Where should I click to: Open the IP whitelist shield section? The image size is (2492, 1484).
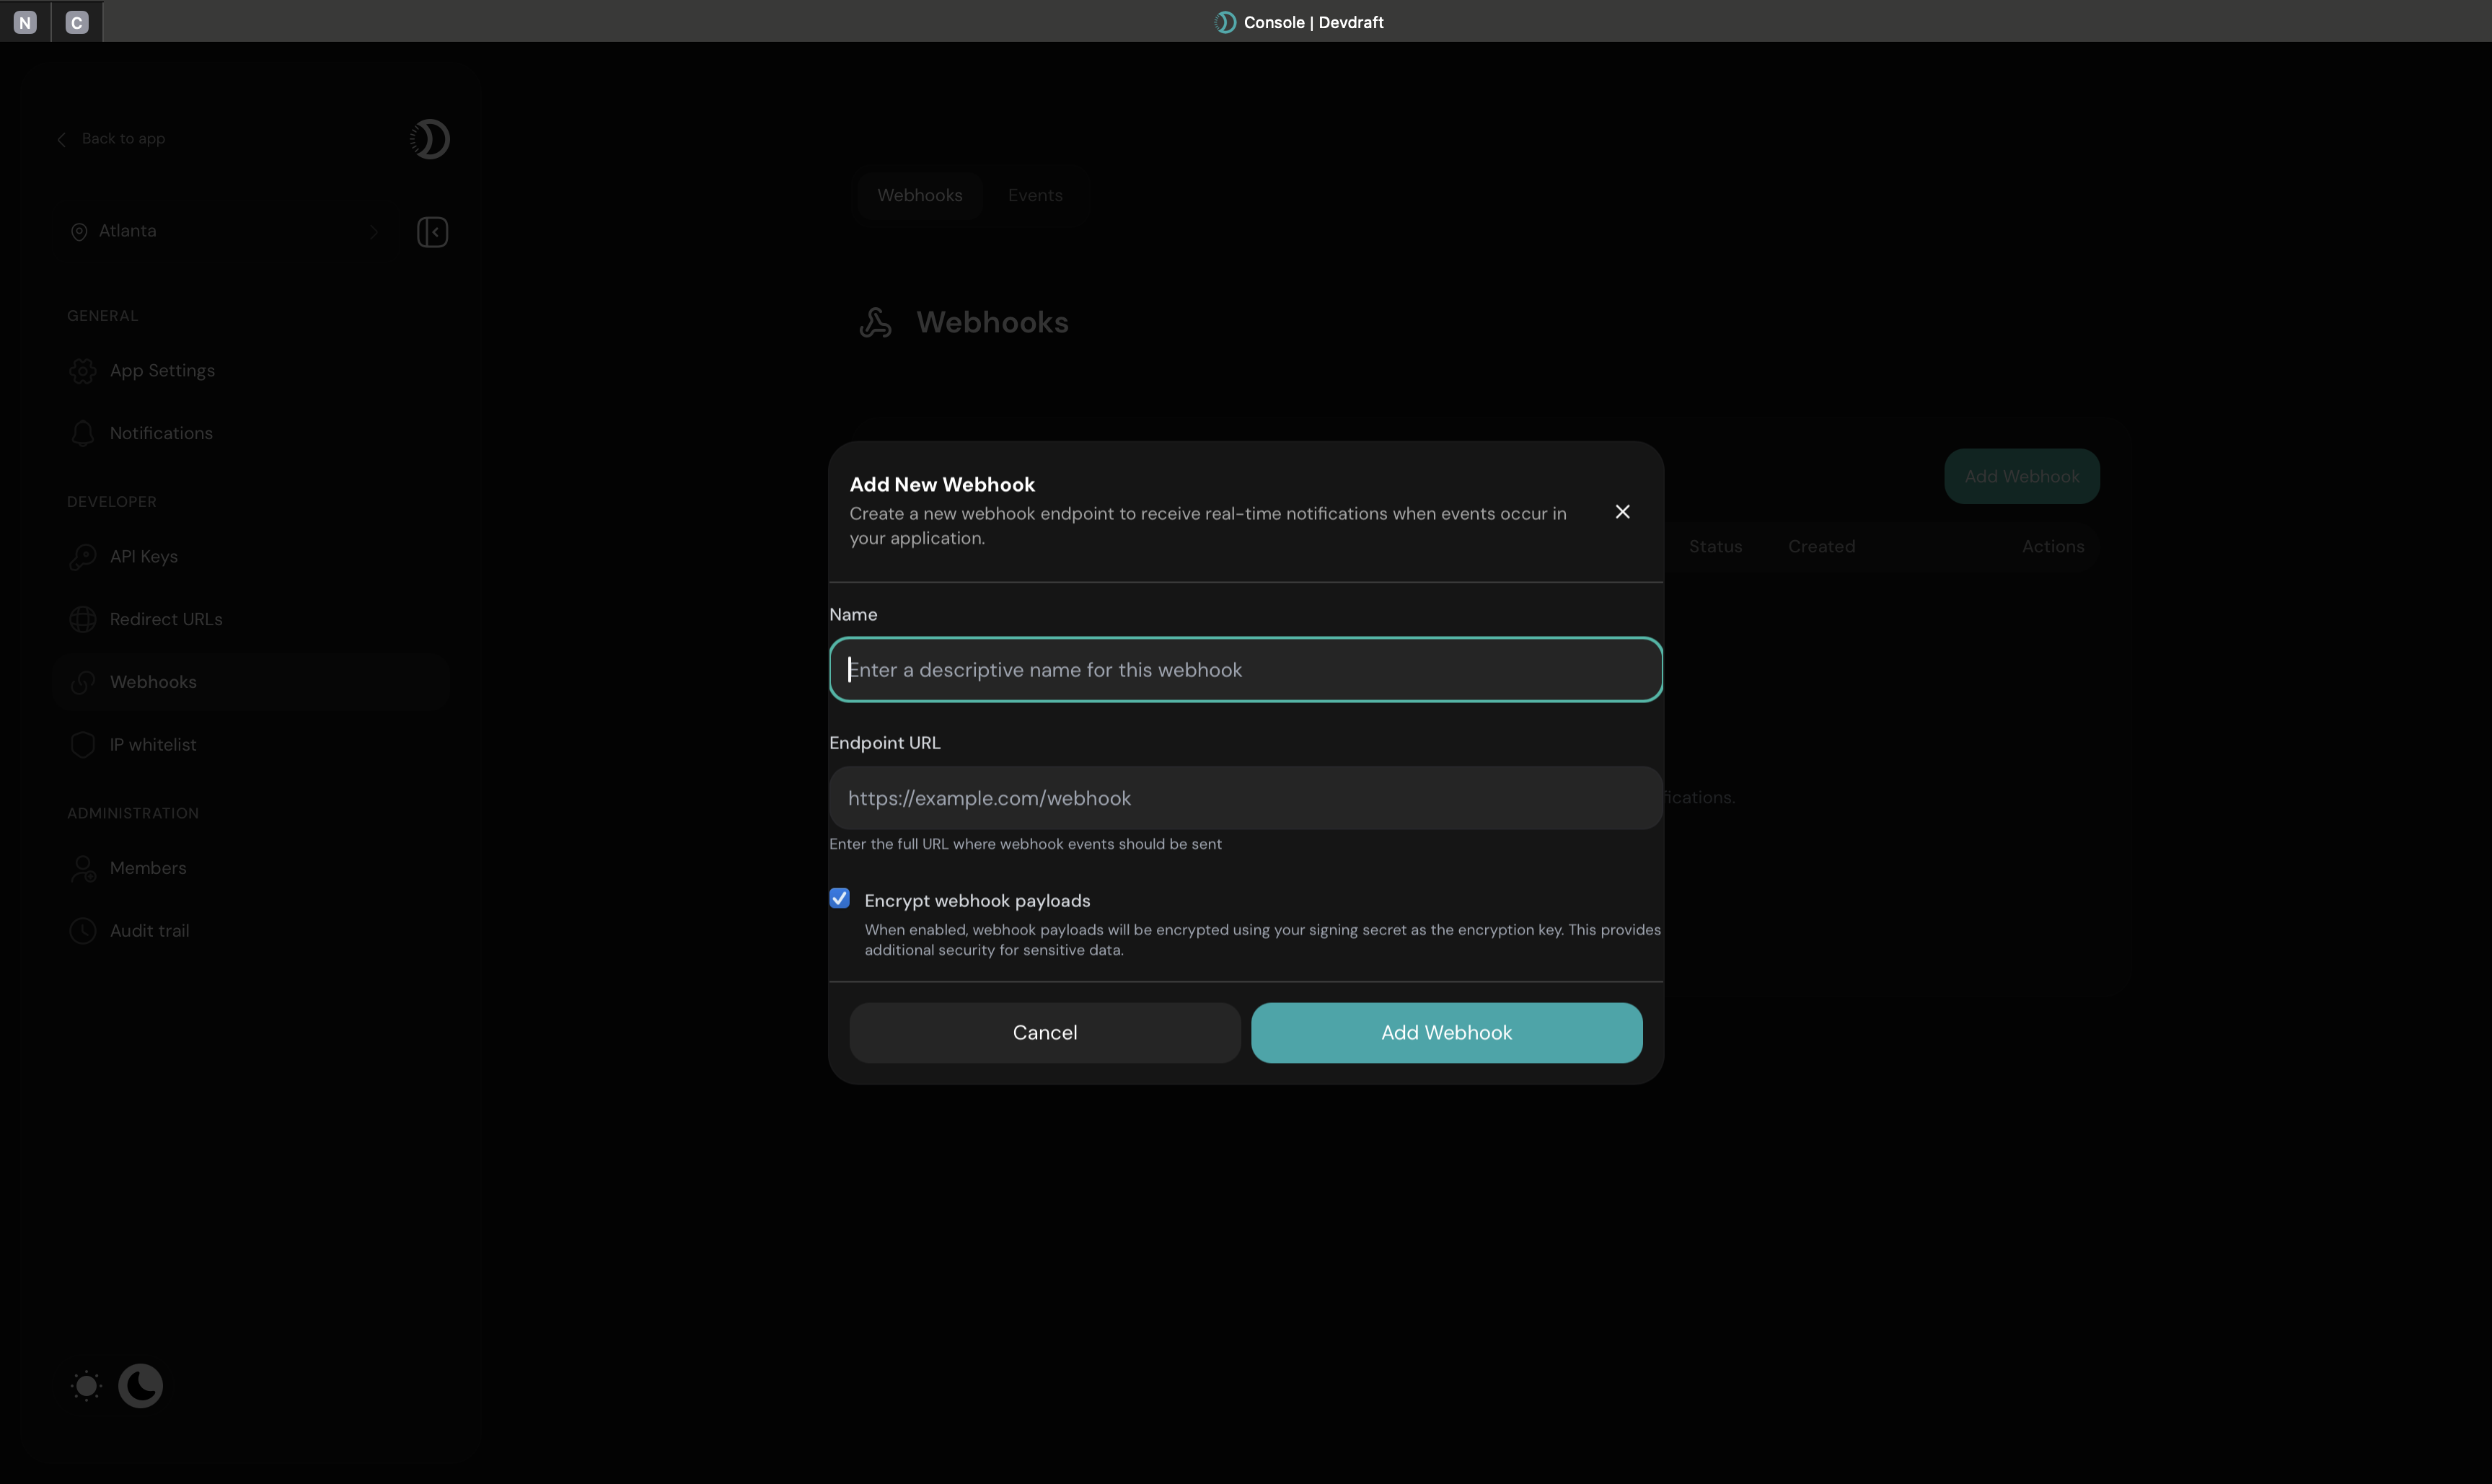tap(153, 744)
